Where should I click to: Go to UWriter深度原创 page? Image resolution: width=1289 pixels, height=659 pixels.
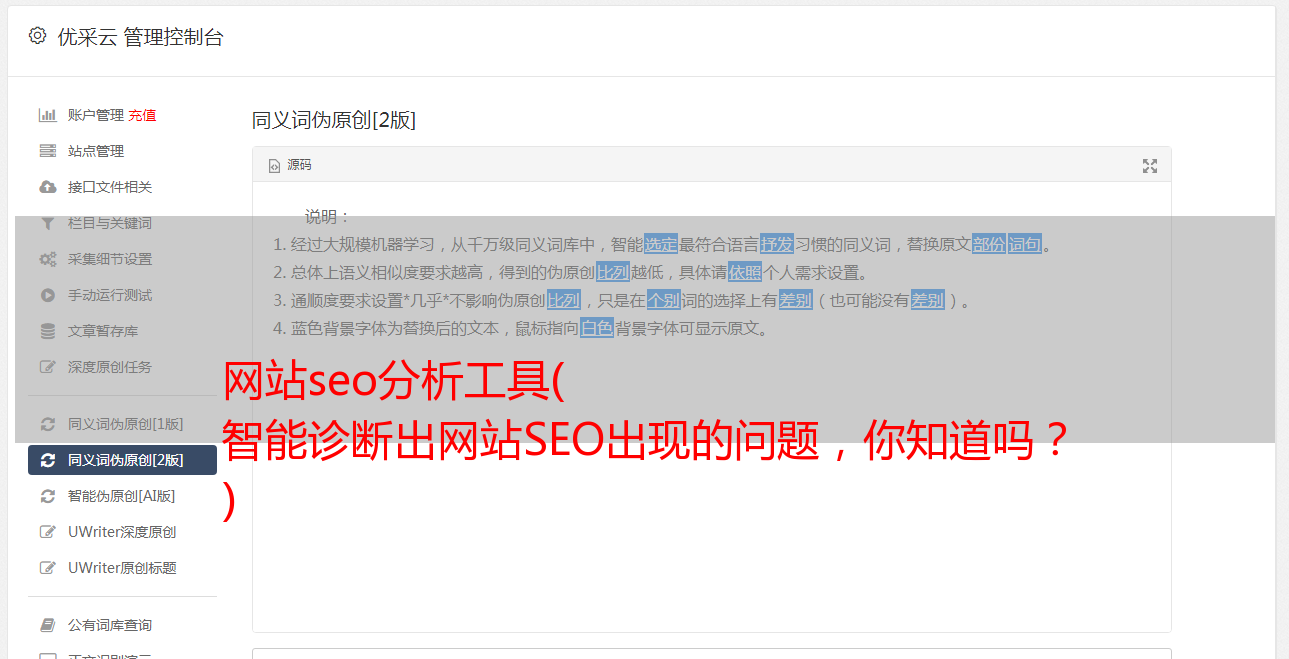click(x=122, y=532)
